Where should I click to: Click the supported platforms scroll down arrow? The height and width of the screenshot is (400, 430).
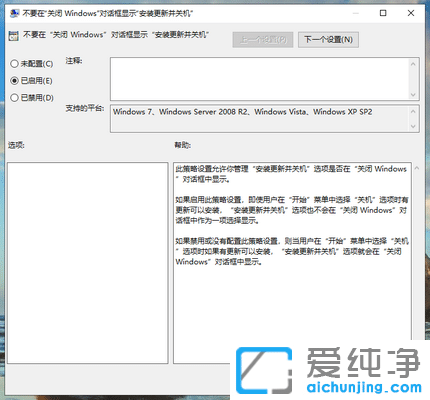[x=413, y=126]
